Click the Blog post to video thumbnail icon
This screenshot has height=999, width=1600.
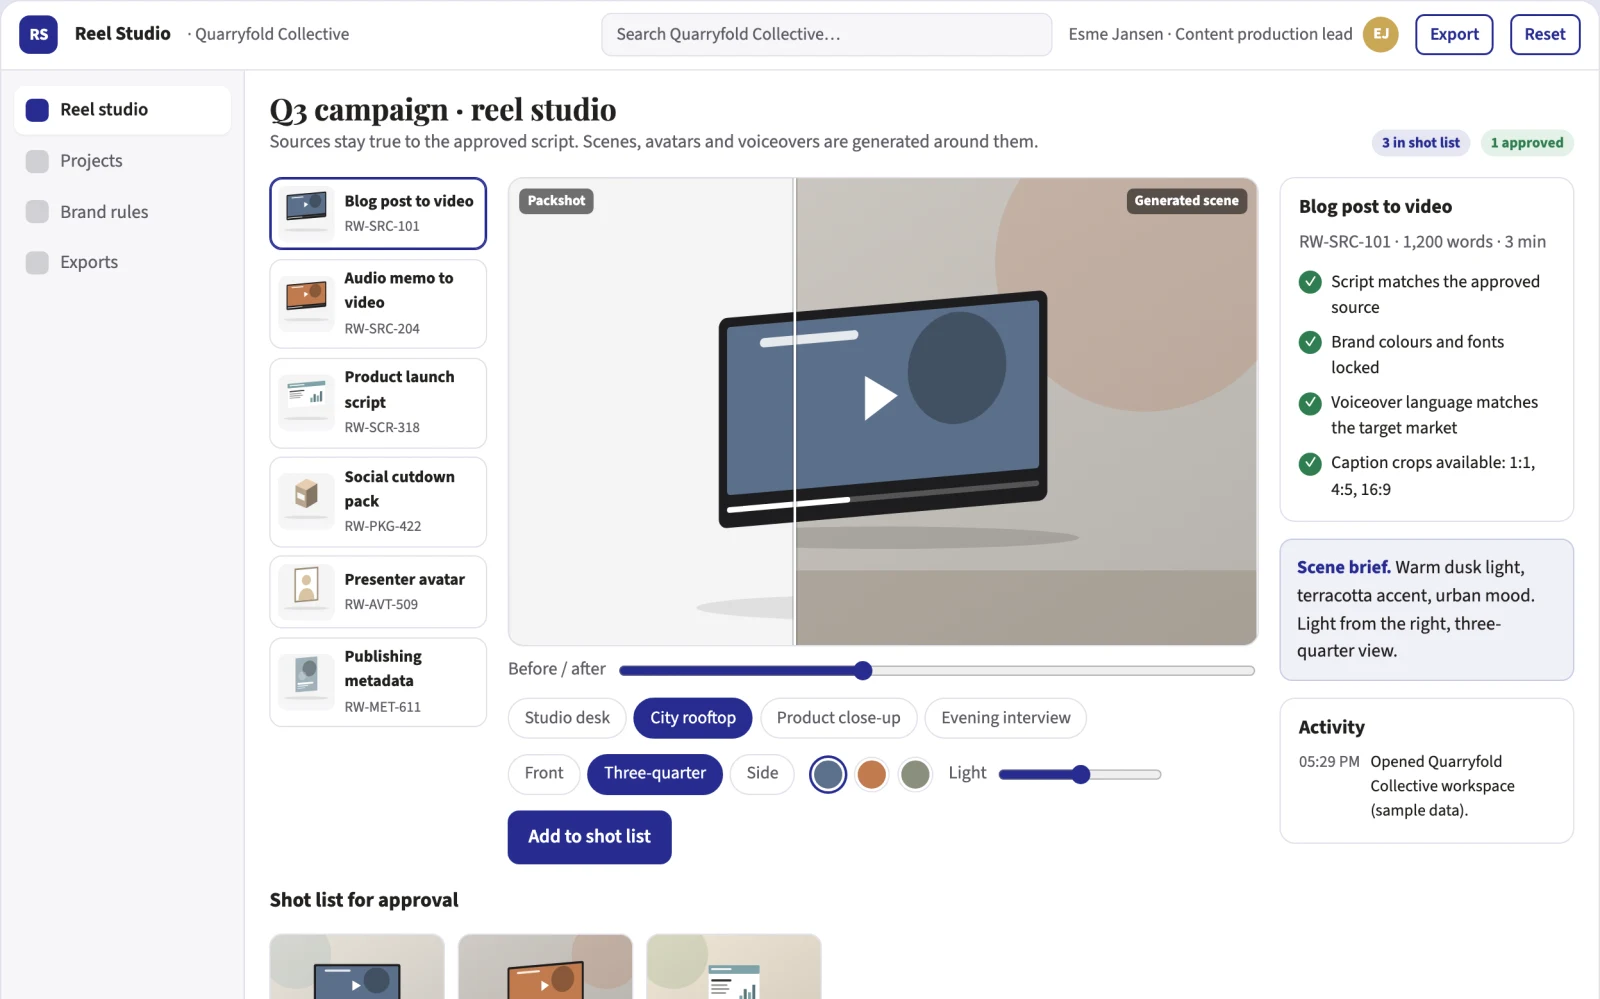[x=306, y=213]
